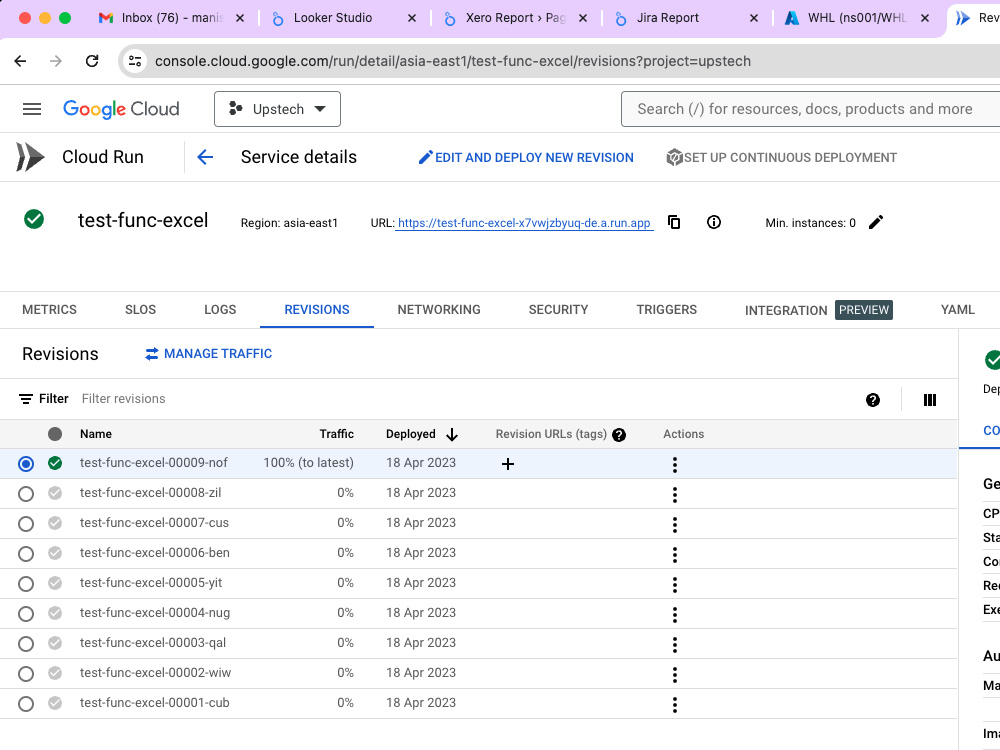Switch to the SLOS tab
The image size is (1000, 750).
click(140, 310)
